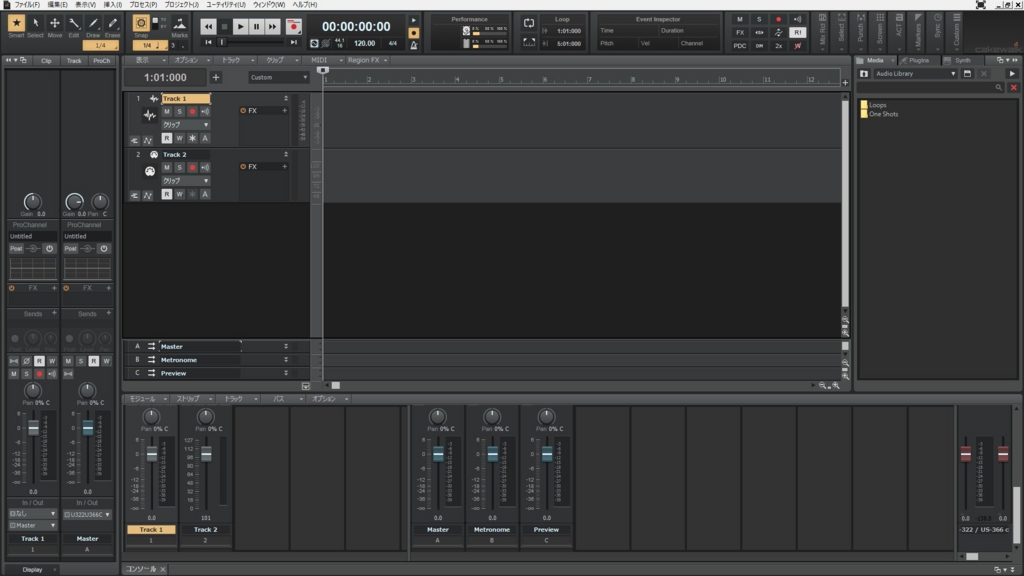
Task: Open the 編集(E) menu
Action: coord(57,5)
